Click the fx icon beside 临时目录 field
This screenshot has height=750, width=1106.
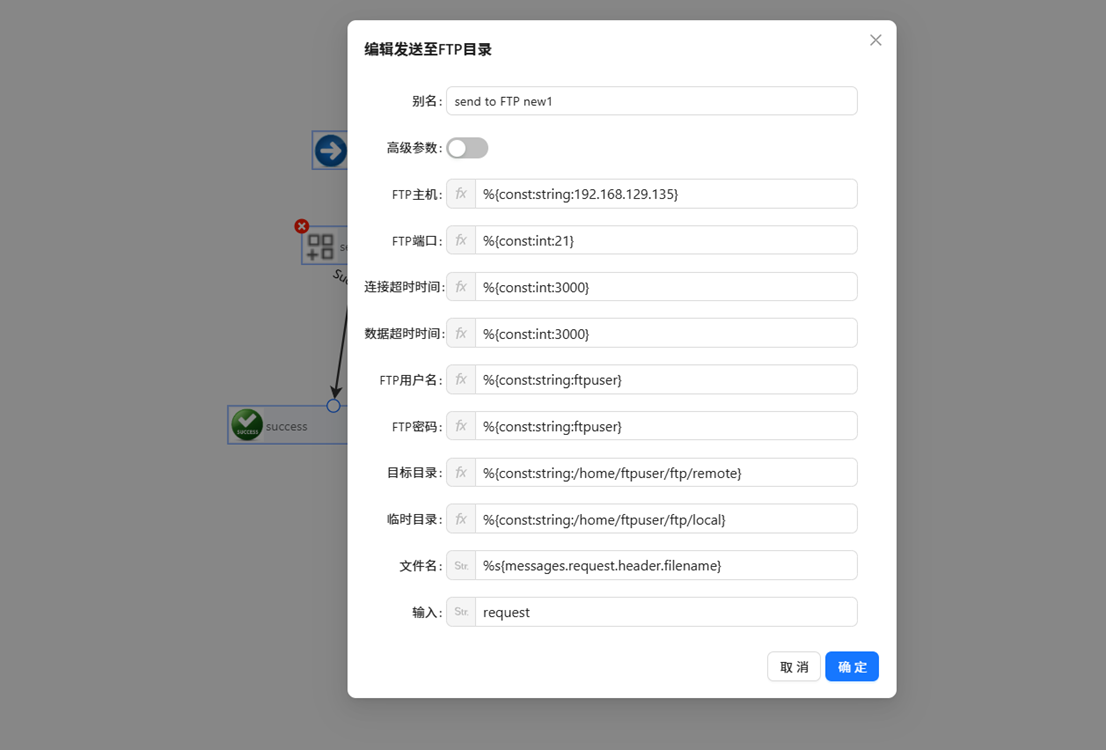[x=461, y=519]
